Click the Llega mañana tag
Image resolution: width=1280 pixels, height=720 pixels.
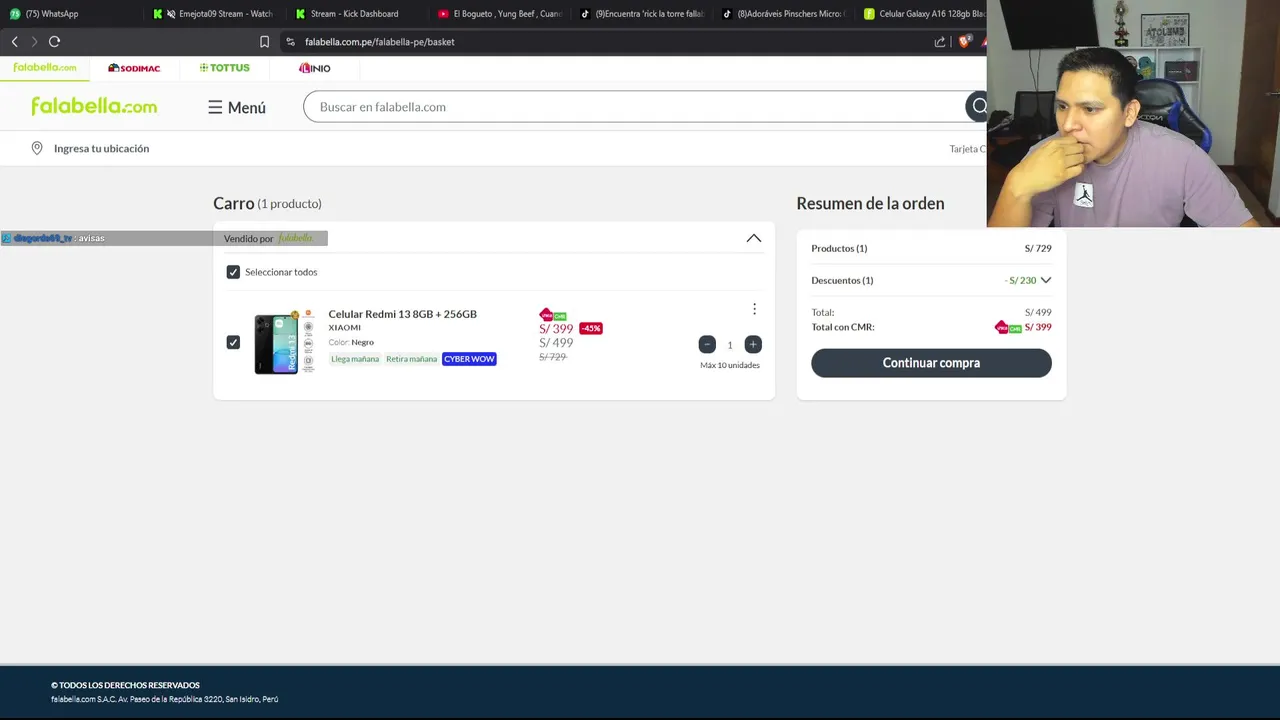click(355, 359)
